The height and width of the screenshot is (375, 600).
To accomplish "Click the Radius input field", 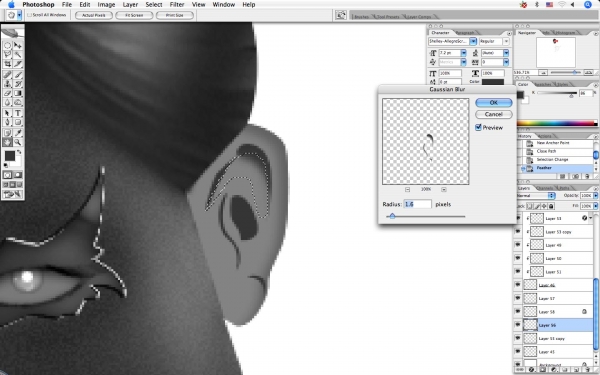I will (417, 204).
